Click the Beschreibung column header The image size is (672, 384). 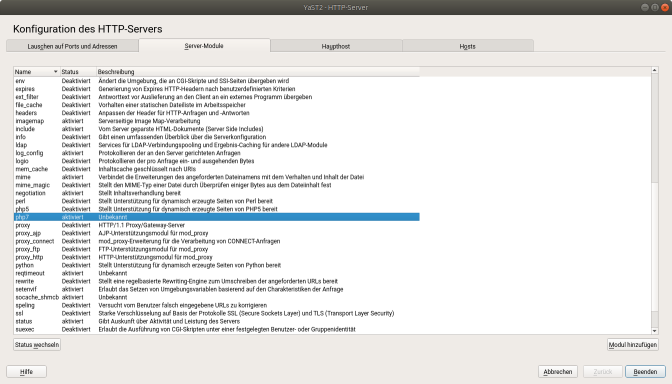point(258,72)
